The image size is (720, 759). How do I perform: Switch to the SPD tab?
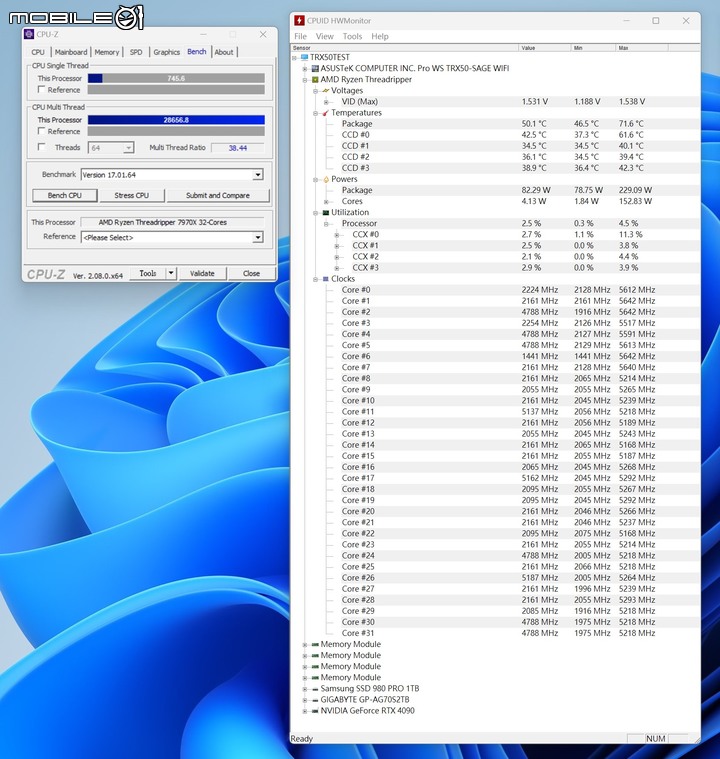pos(136,52)
